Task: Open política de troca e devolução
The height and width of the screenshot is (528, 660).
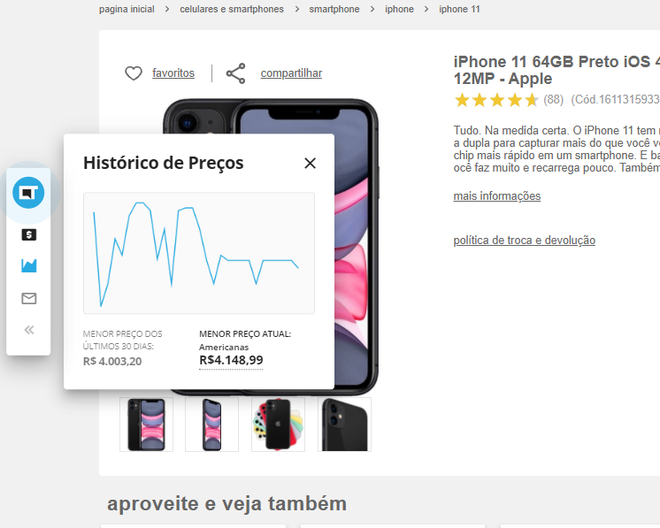Action: [x=524, y=240]
